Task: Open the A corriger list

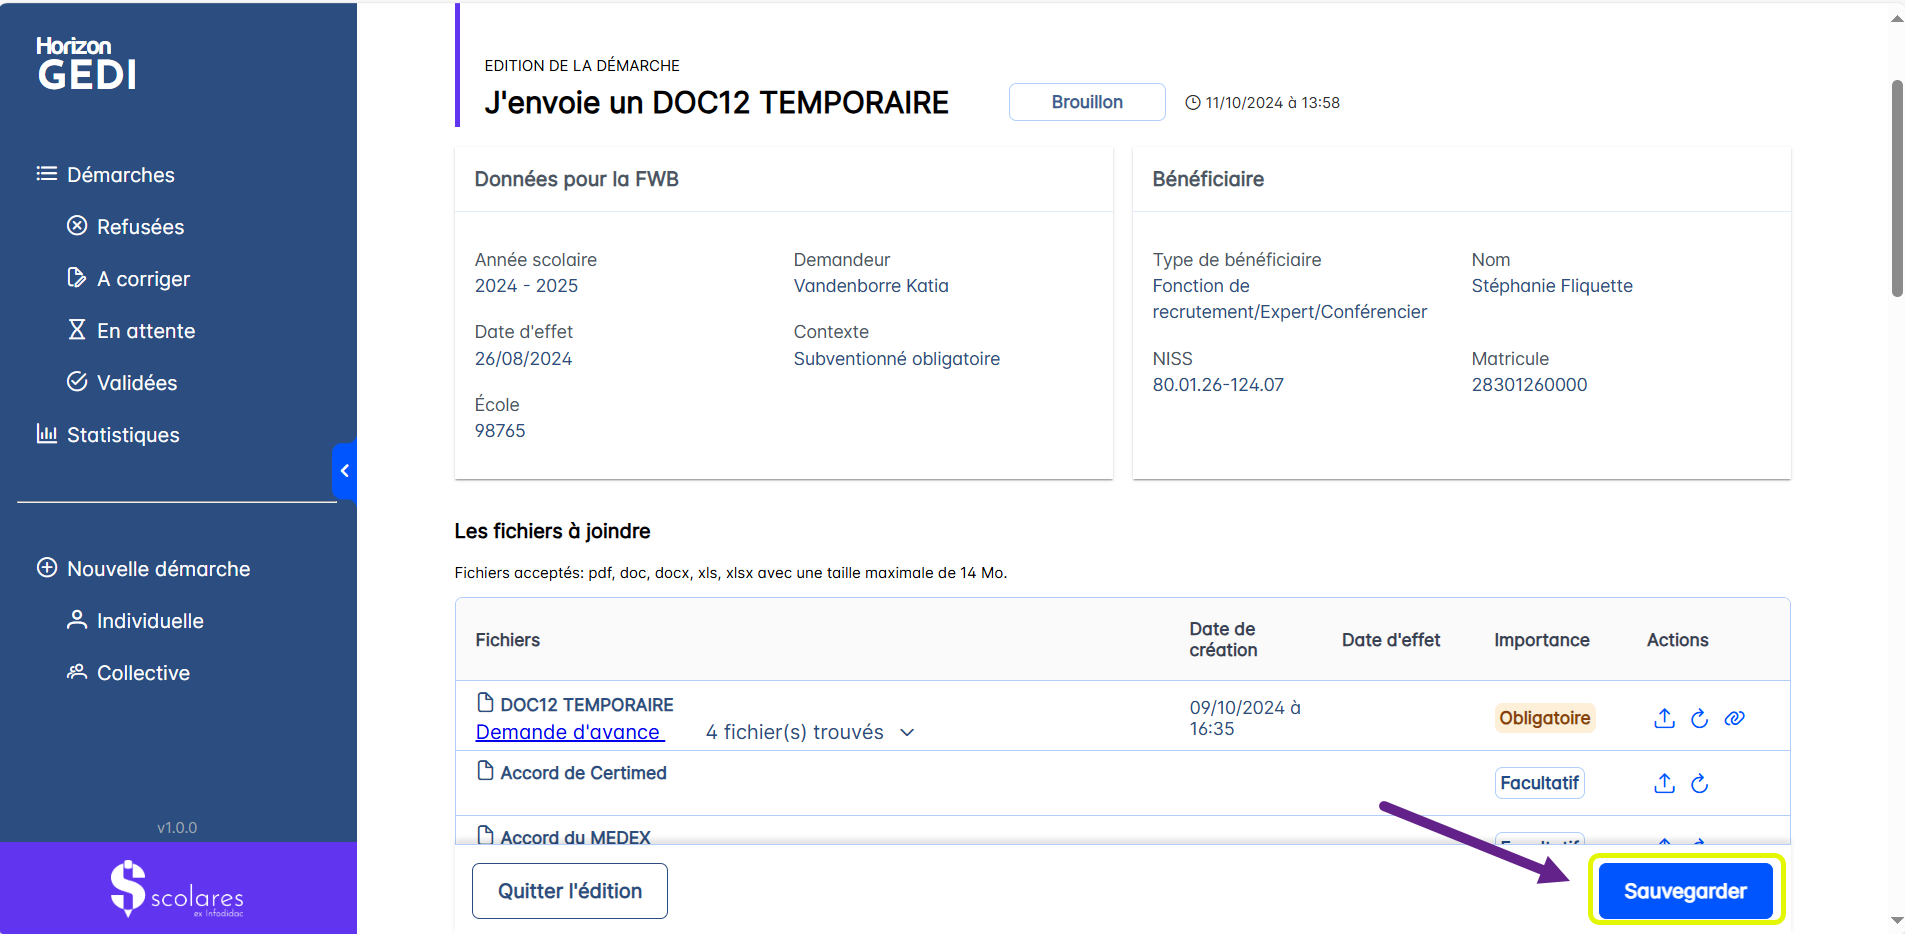Action: point(143,279)
